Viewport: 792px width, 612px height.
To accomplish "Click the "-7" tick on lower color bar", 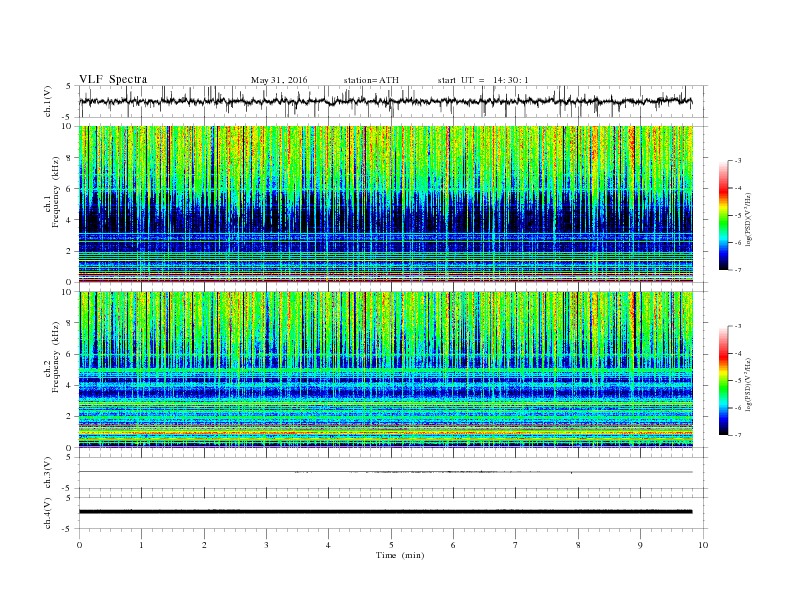I will [737, 435].
